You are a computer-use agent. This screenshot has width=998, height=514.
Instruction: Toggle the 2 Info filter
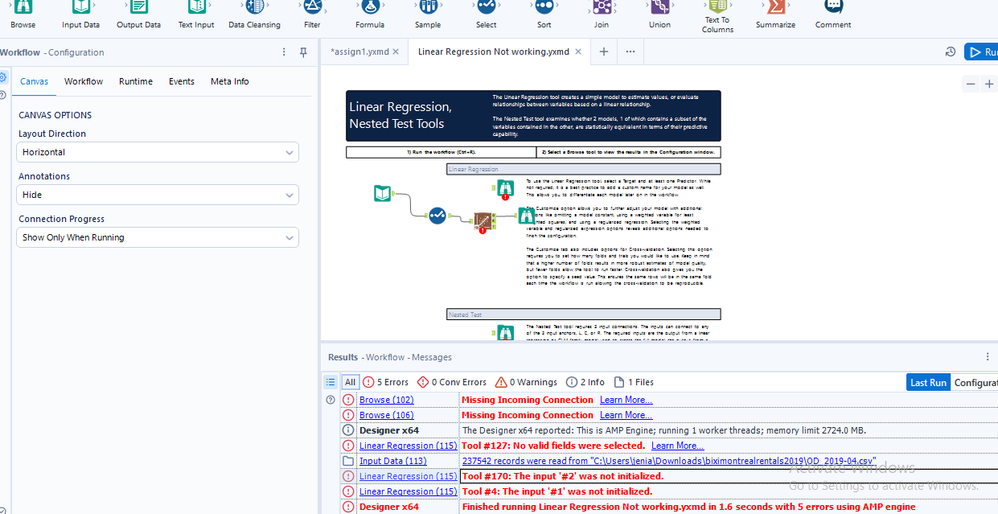pos(585,382)
